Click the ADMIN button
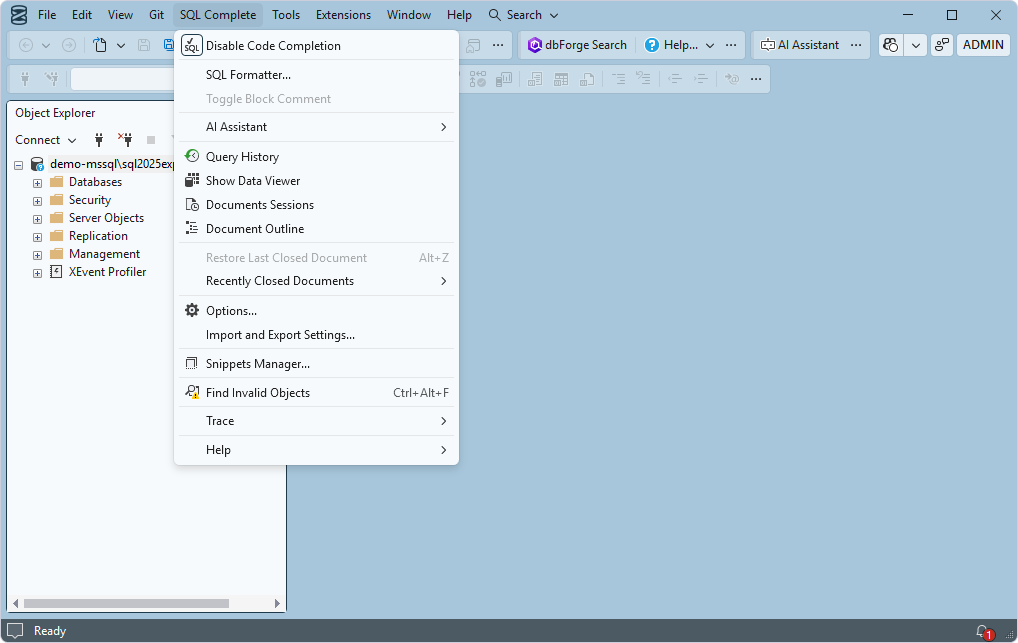 point(983,45)
